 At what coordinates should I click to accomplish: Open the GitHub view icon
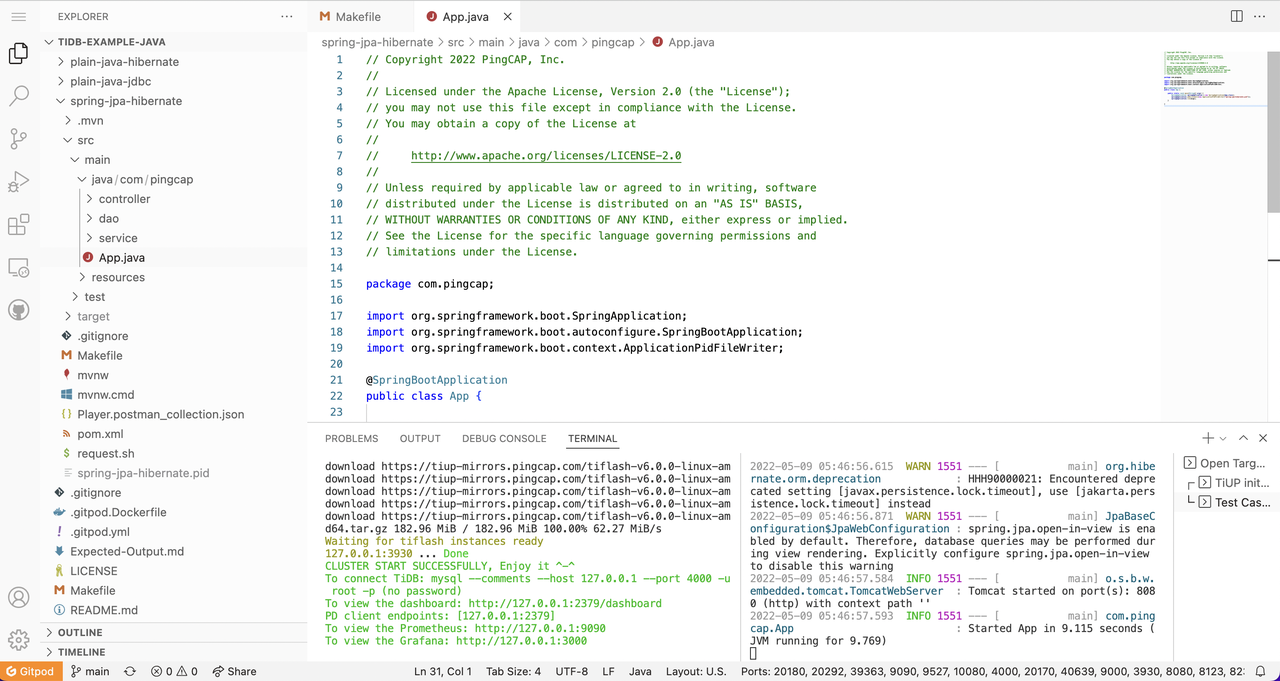click(x=18, y=310)
